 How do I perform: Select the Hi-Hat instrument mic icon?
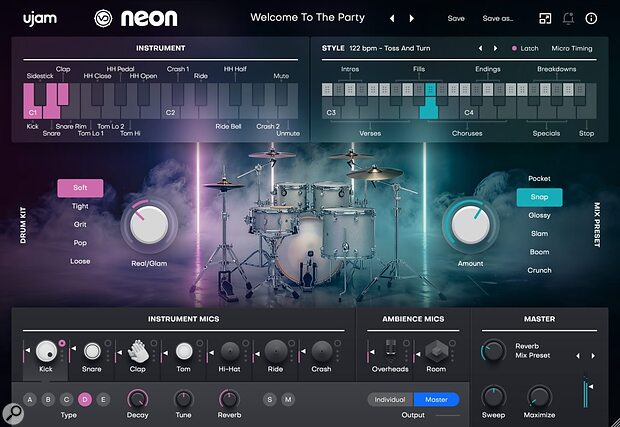pyautogui.click(x=230, y=351)
